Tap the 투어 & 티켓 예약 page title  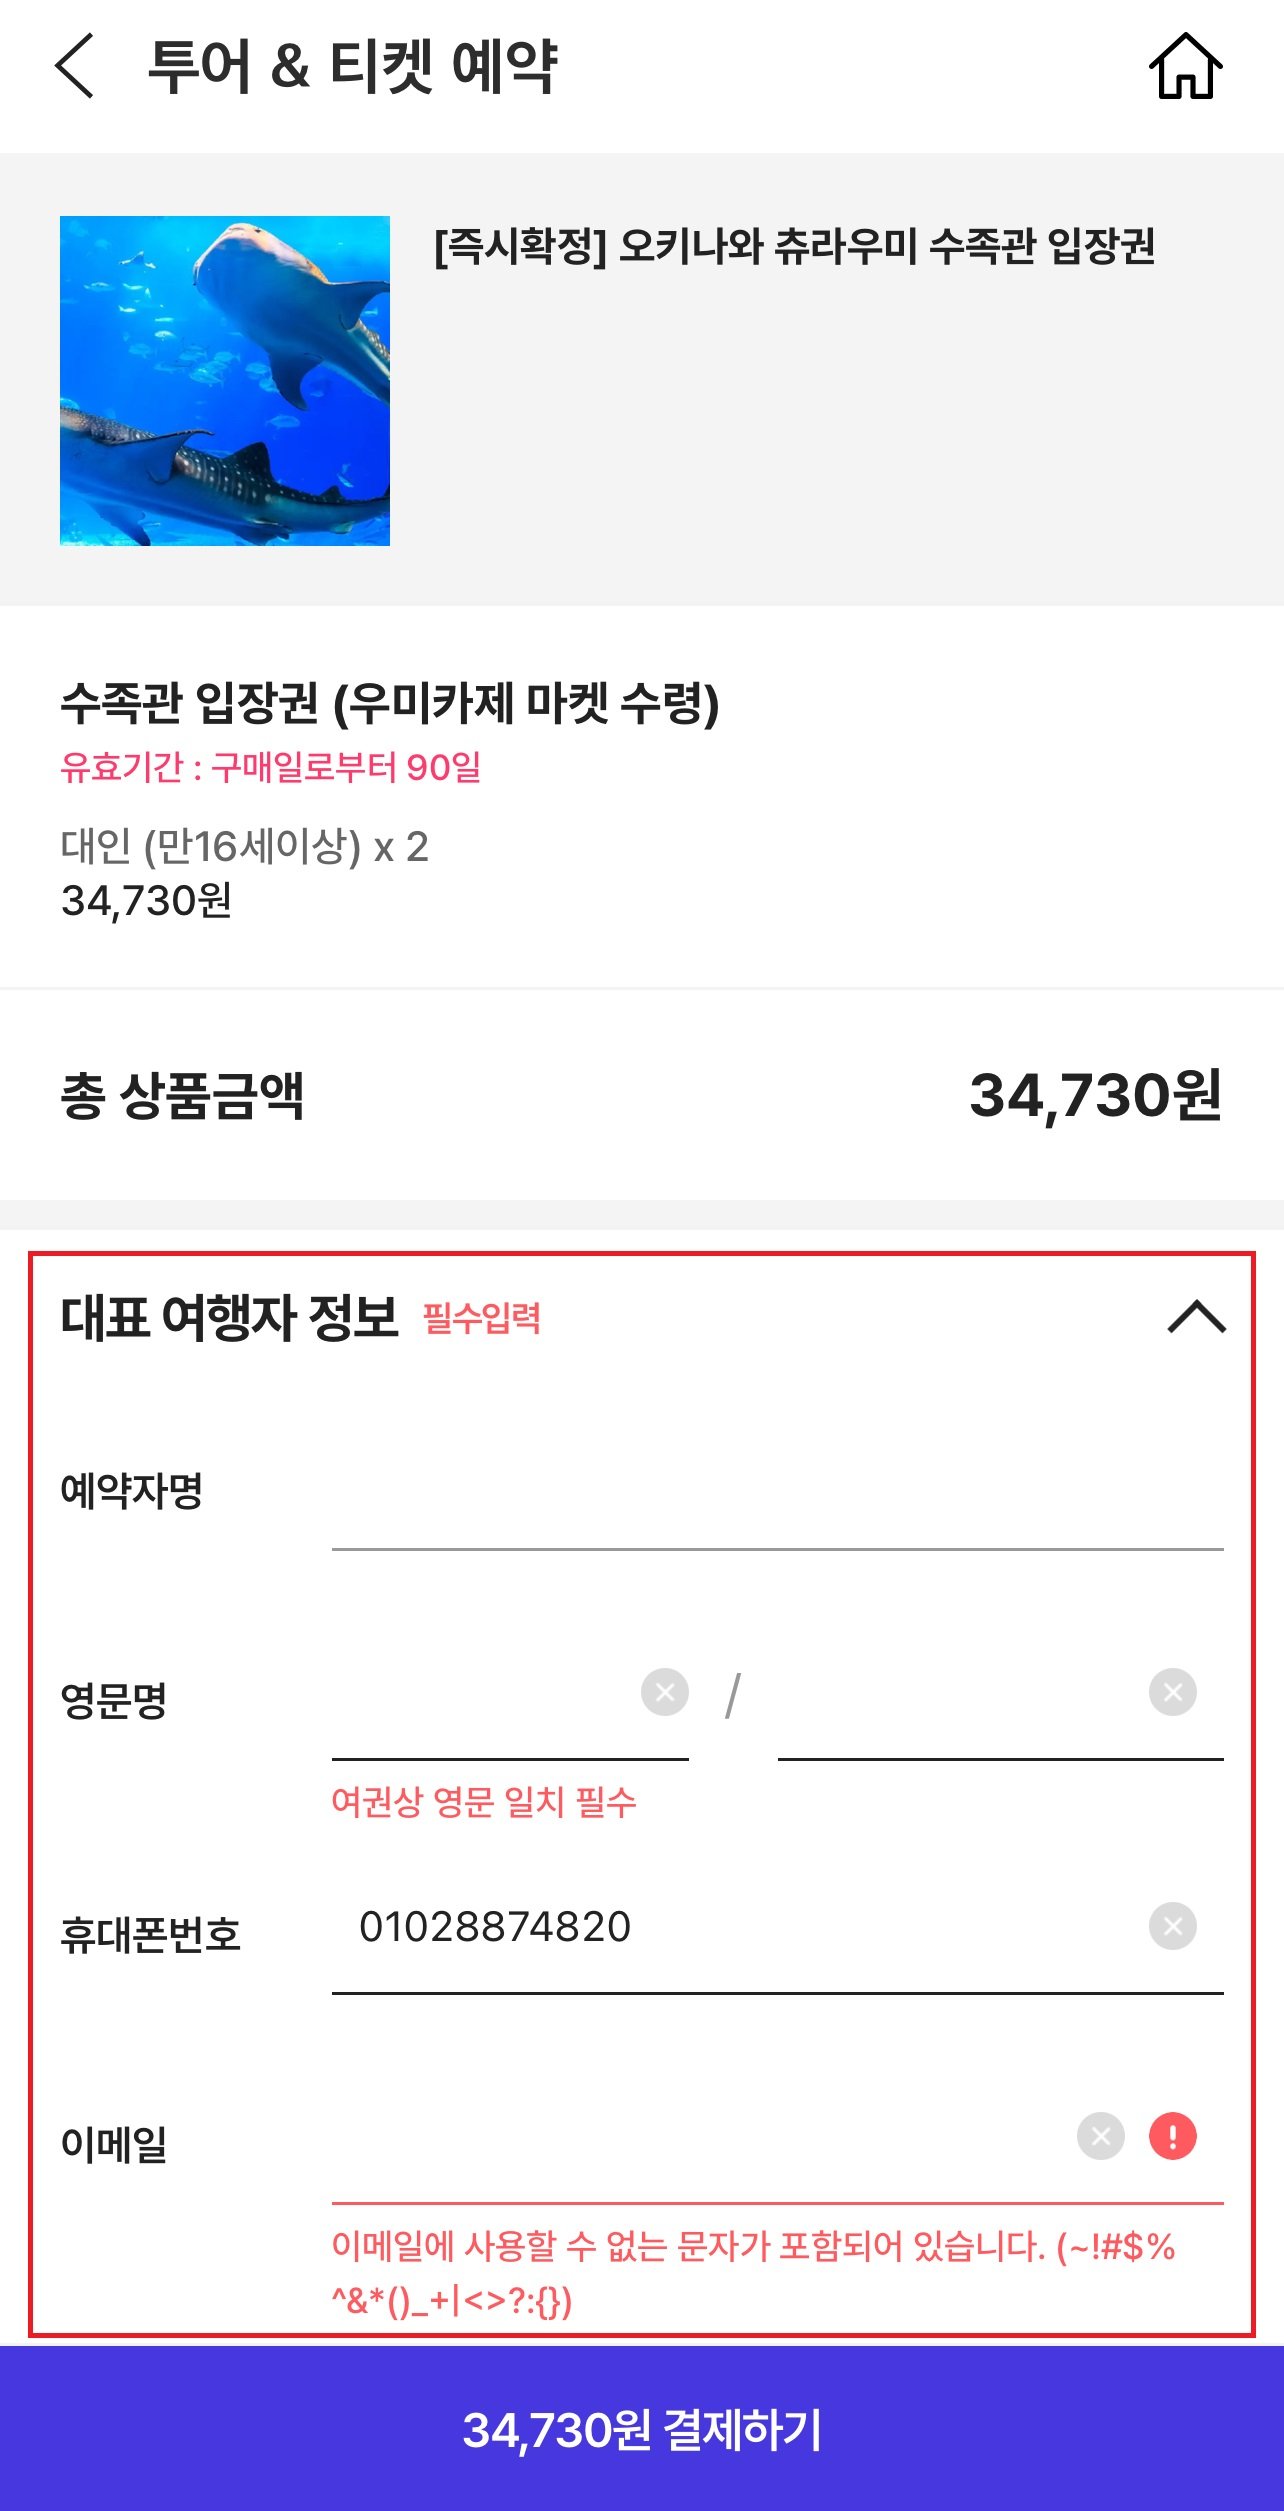point(352,67)
